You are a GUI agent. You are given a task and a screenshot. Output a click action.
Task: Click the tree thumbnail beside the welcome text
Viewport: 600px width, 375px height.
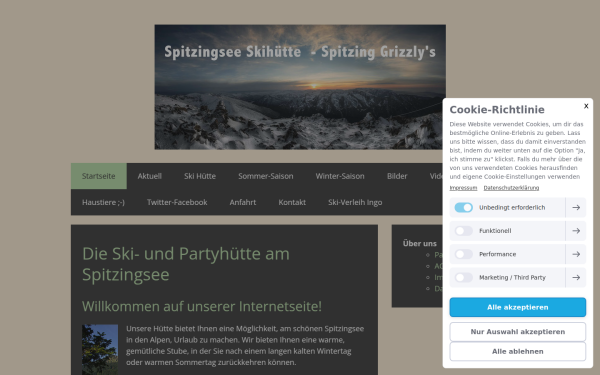tap(100, 349)
